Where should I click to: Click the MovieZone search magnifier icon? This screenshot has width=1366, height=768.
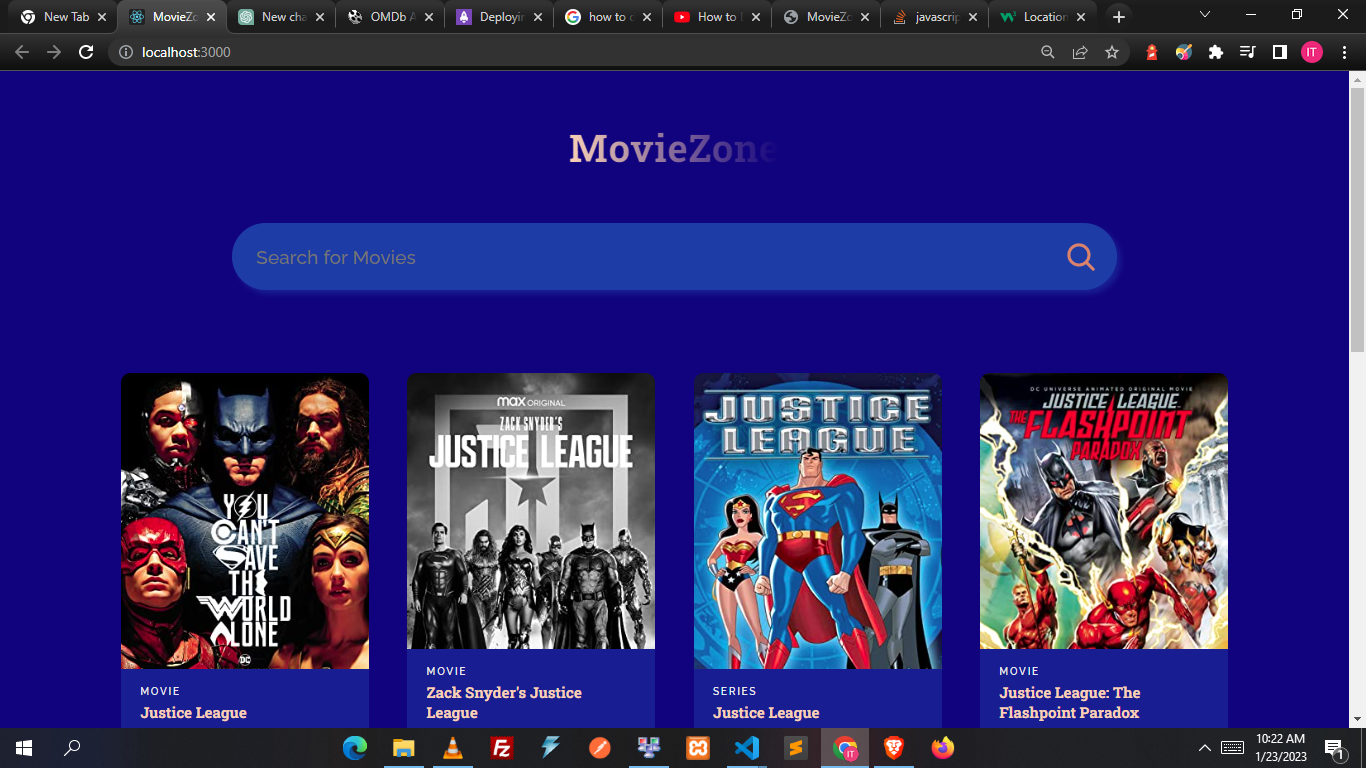pos(1079,257)
